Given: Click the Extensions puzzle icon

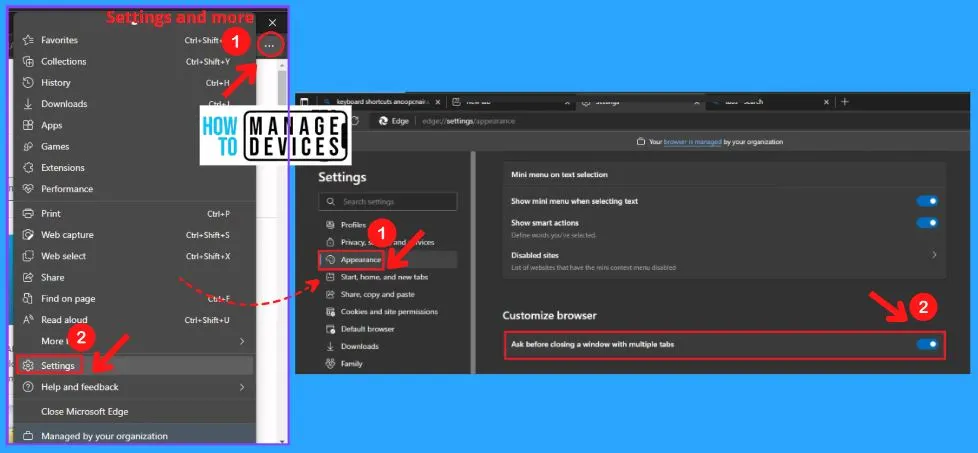Looking at the screenshot, I should 27,167.
